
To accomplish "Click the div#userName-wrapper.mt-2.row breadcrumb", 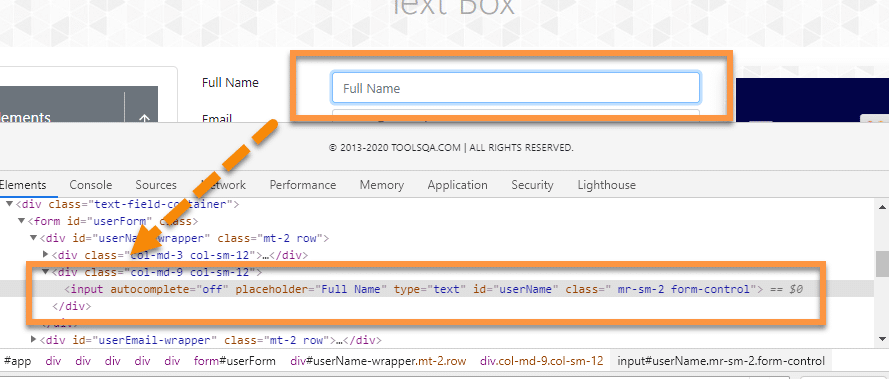I will point(378,361).
